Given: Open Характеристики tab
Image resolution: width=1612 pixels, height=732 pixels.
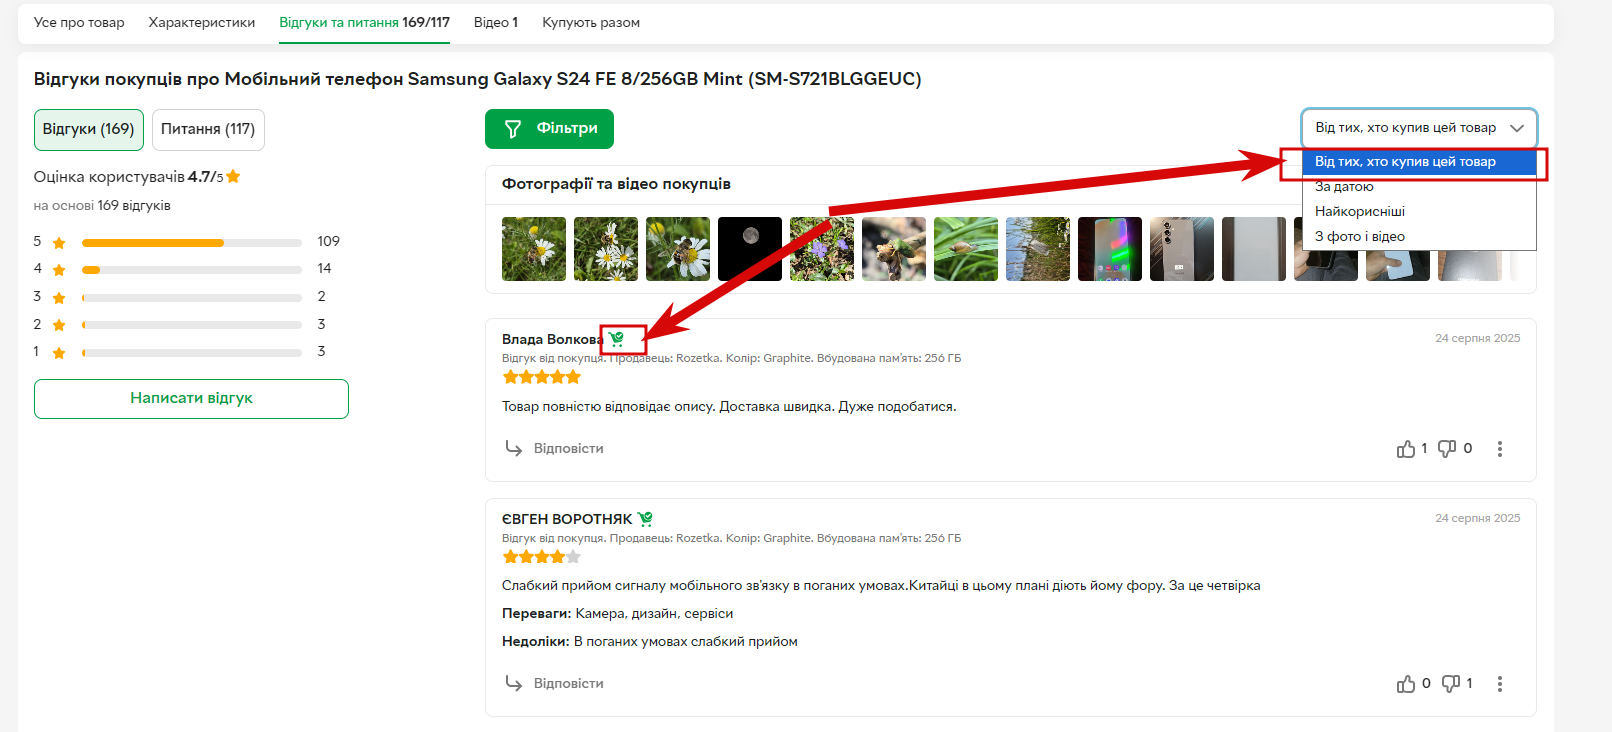Looking at the screenshot, I should pyautogui.click(x=202, y=22).
